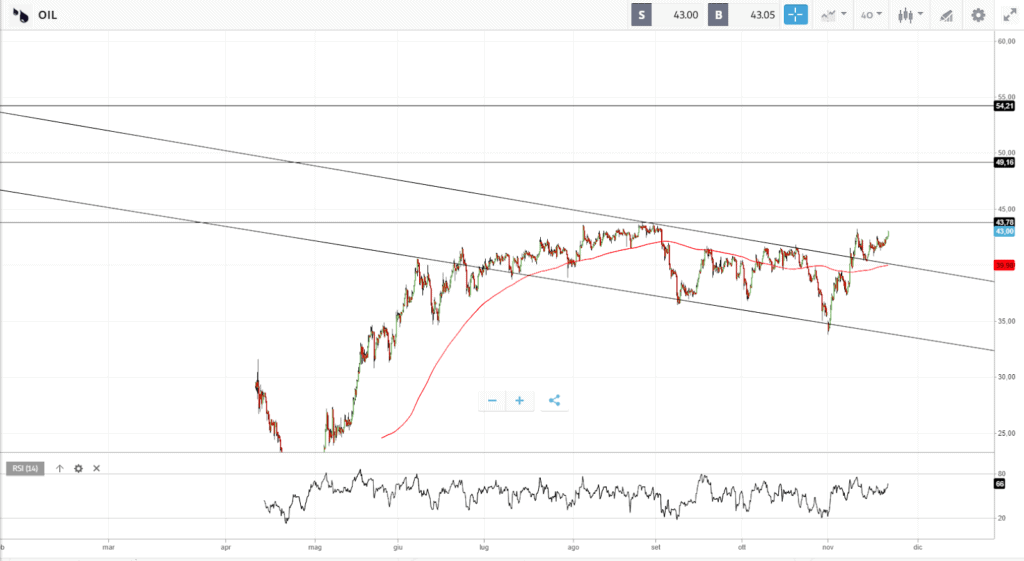Viewport: 1024px width, 561px height.
Task: Click the RSI (14) indicator label
Action: 25,468
